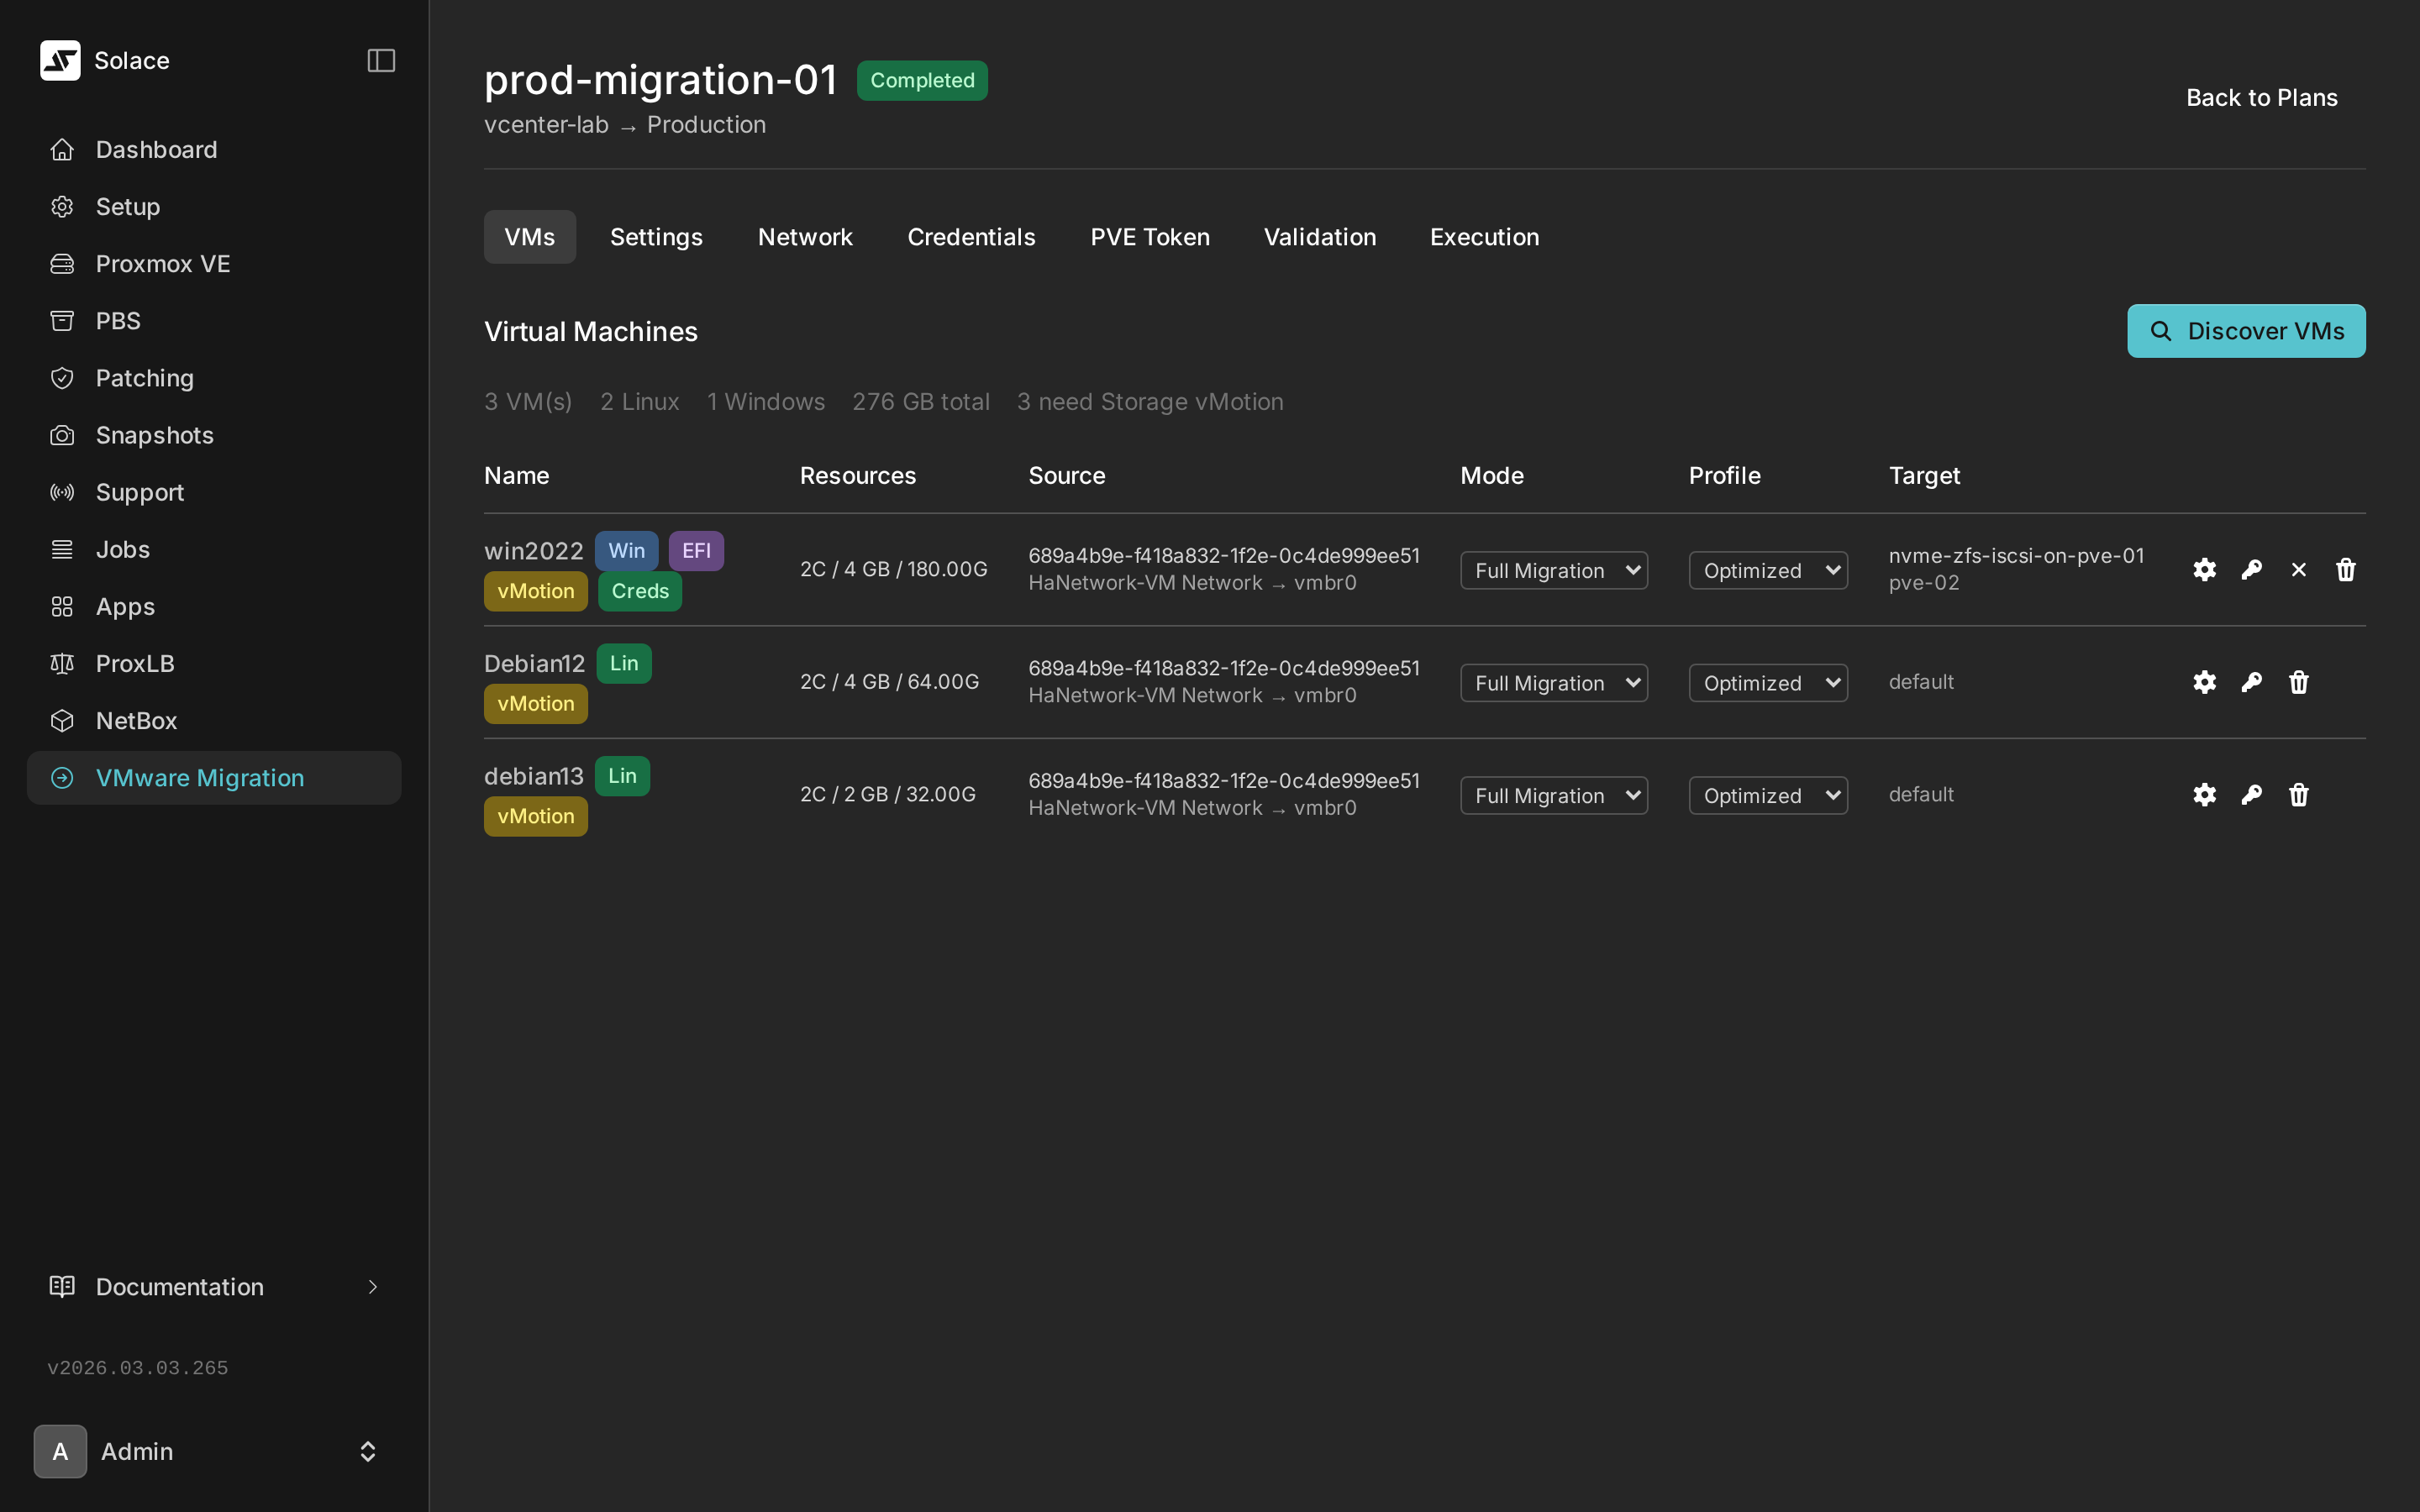
Task: Expand the Admin account switcher
Action: tap(367, 1451)
